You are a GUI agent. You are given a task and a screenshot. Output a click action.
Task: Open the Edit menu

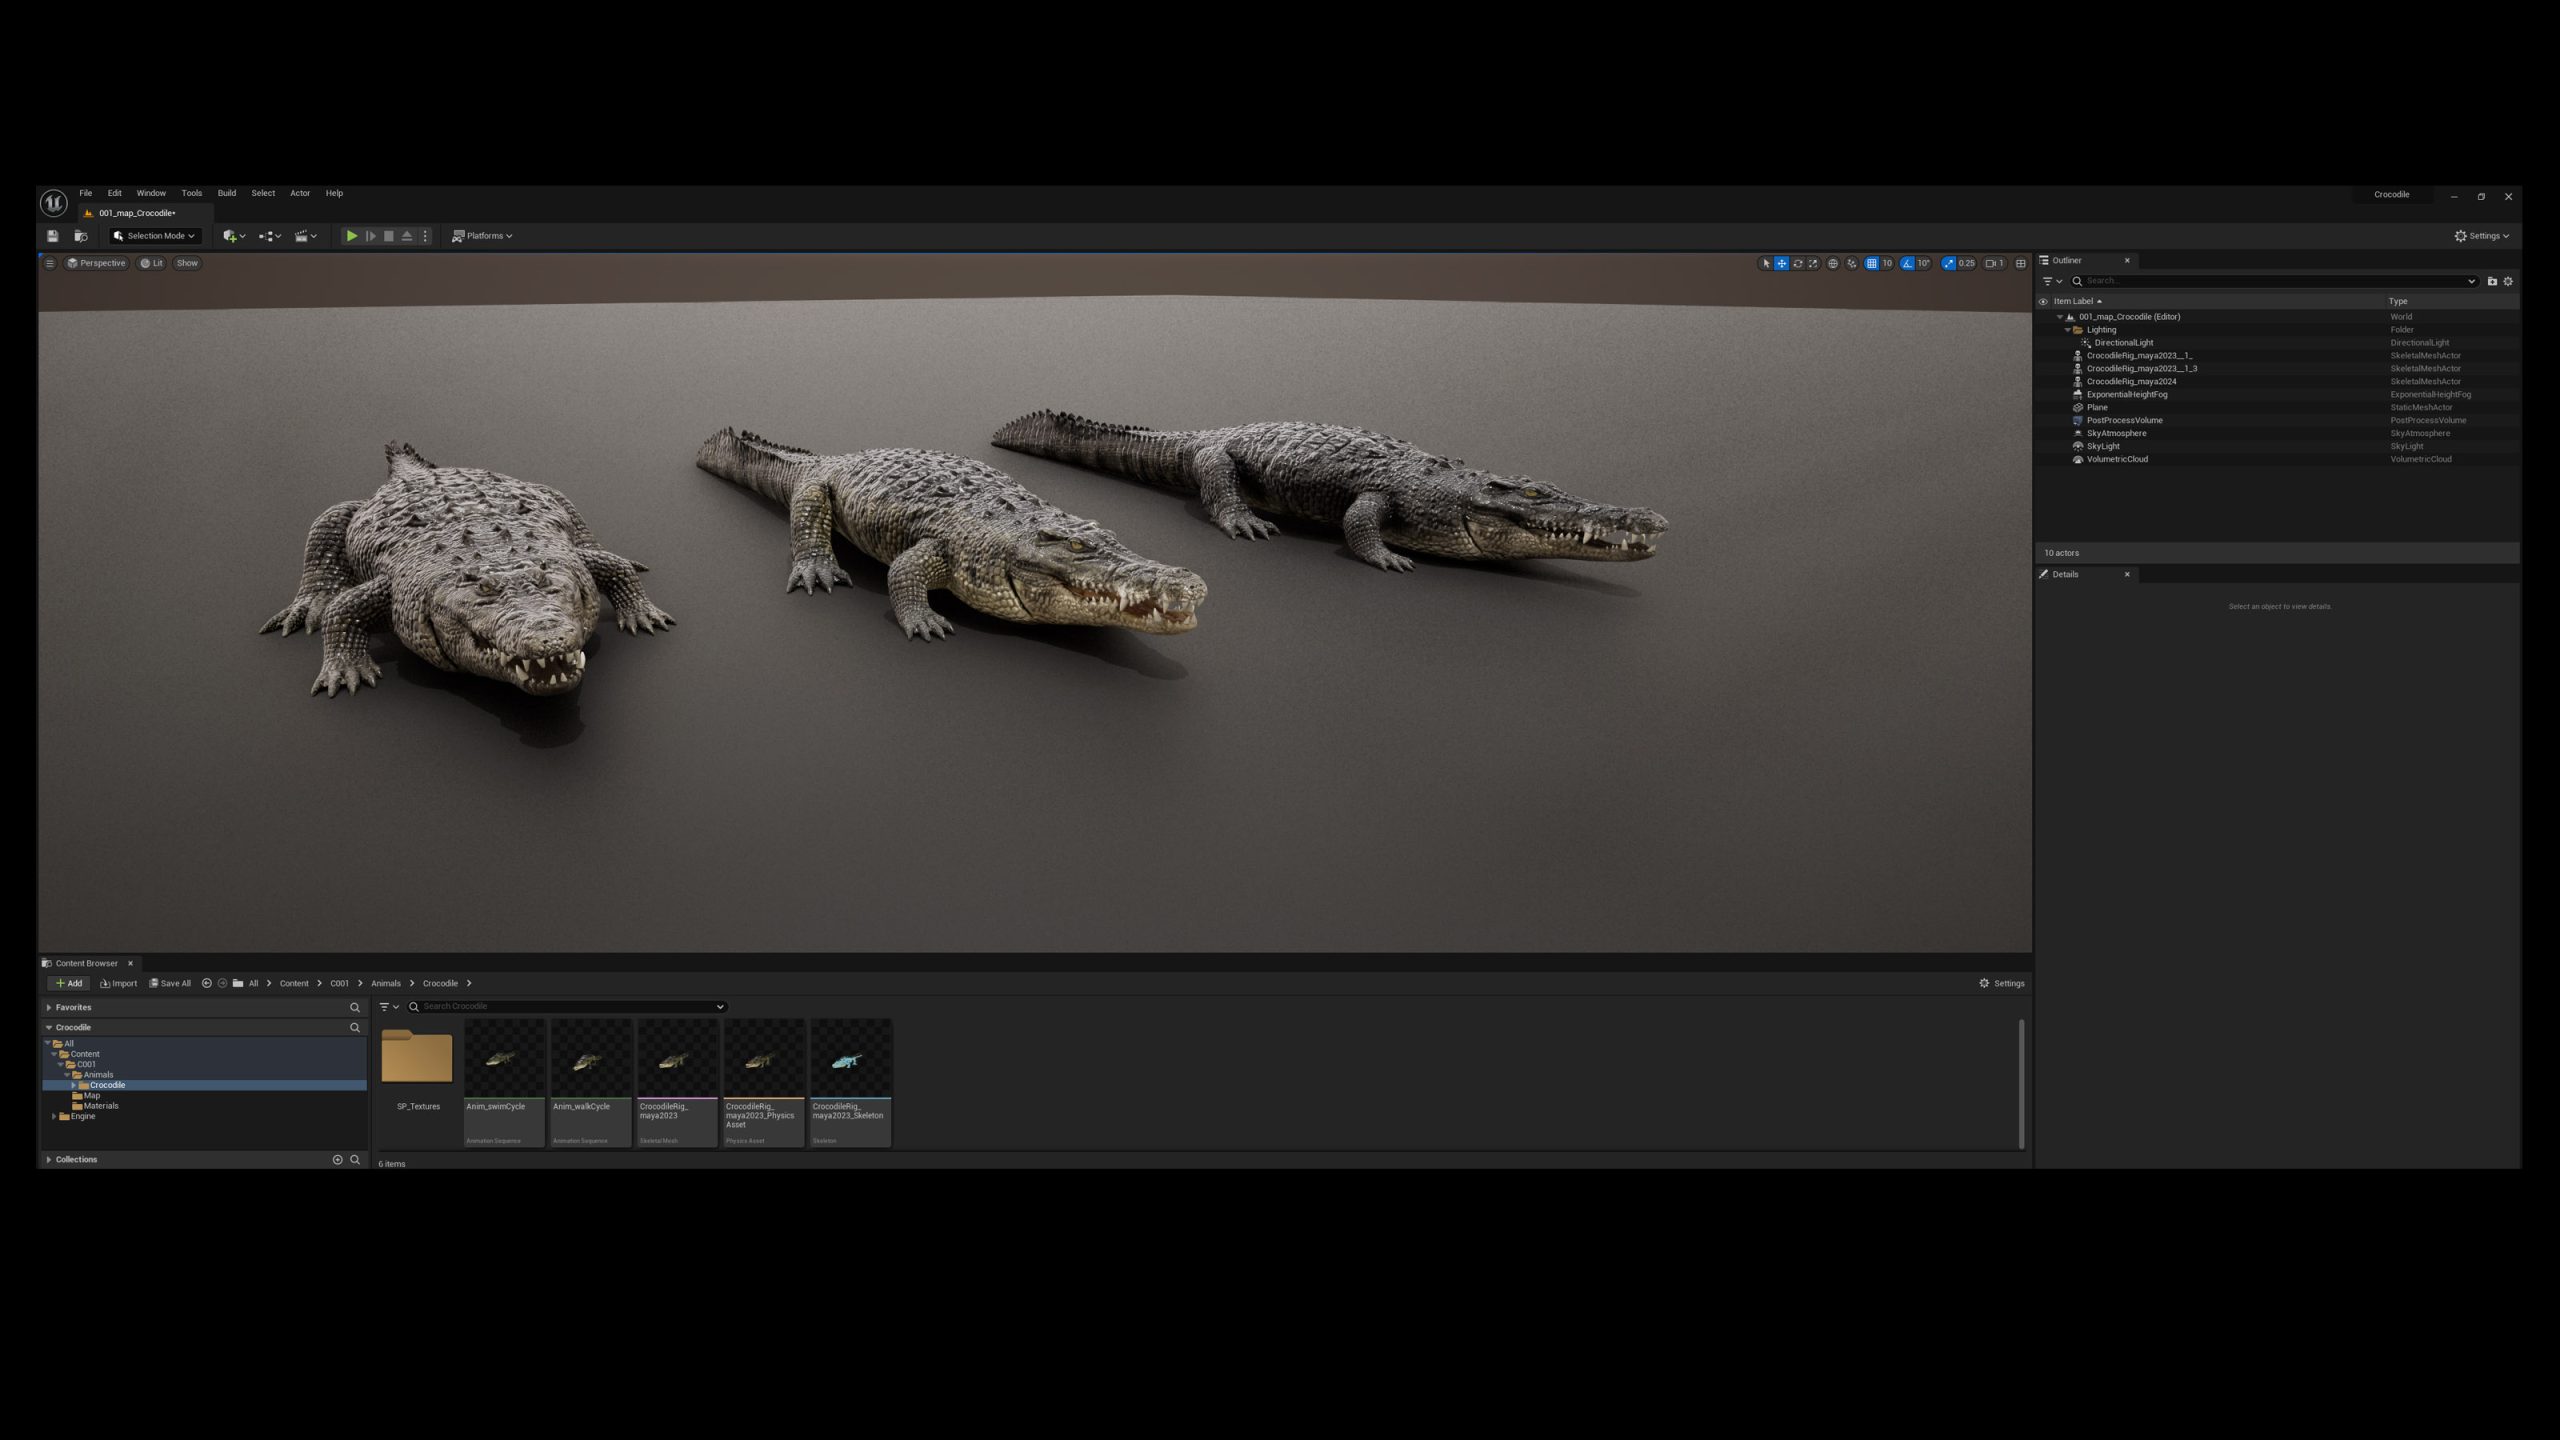tap(115, 193)
